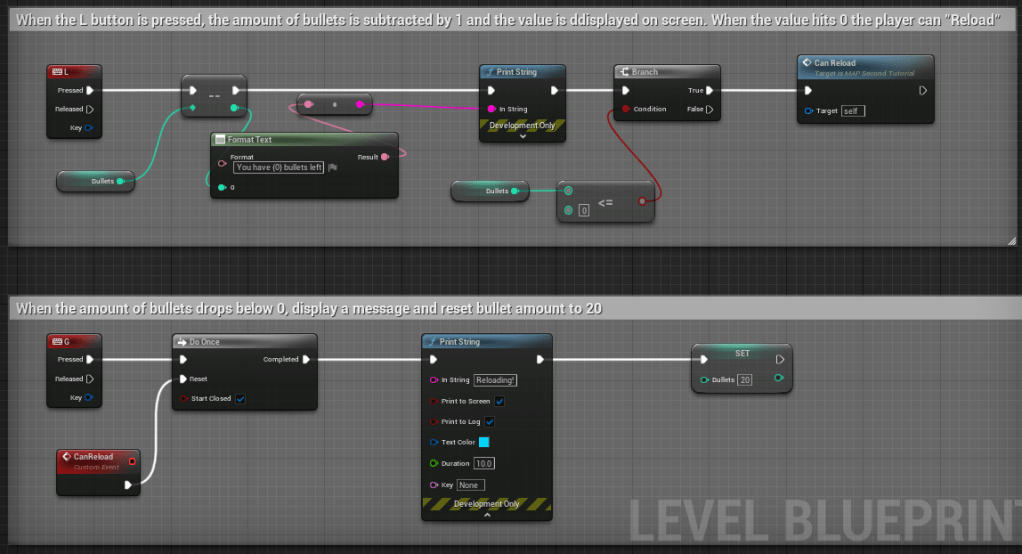Toggle the Start Closed checkbox
The height and width of the screenshot is (554, 1022).
tap(240, 398)
